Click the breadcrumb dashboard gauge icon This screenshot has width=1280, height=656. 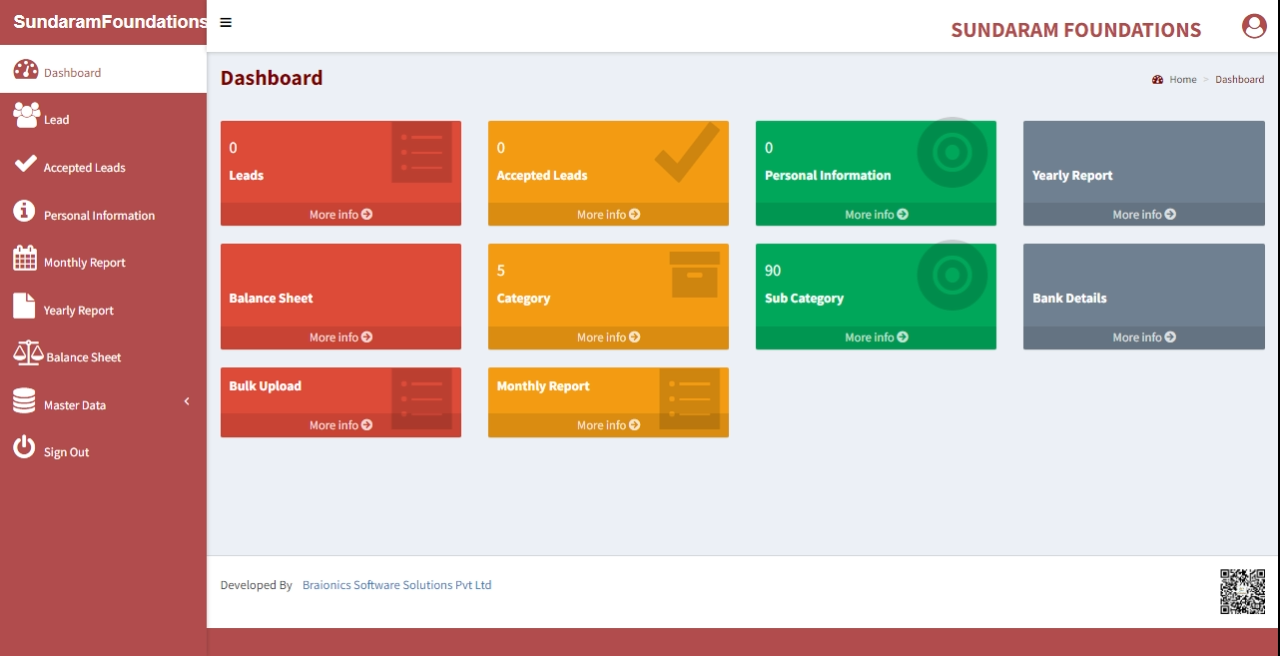click(x=1158, y=79)
